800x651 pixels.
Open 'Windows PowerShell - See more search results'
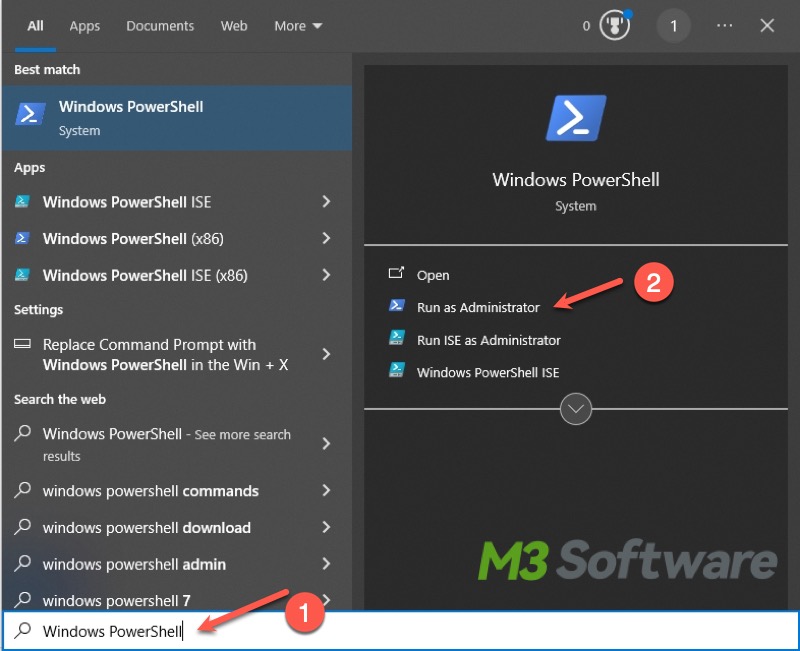[177, 444]
